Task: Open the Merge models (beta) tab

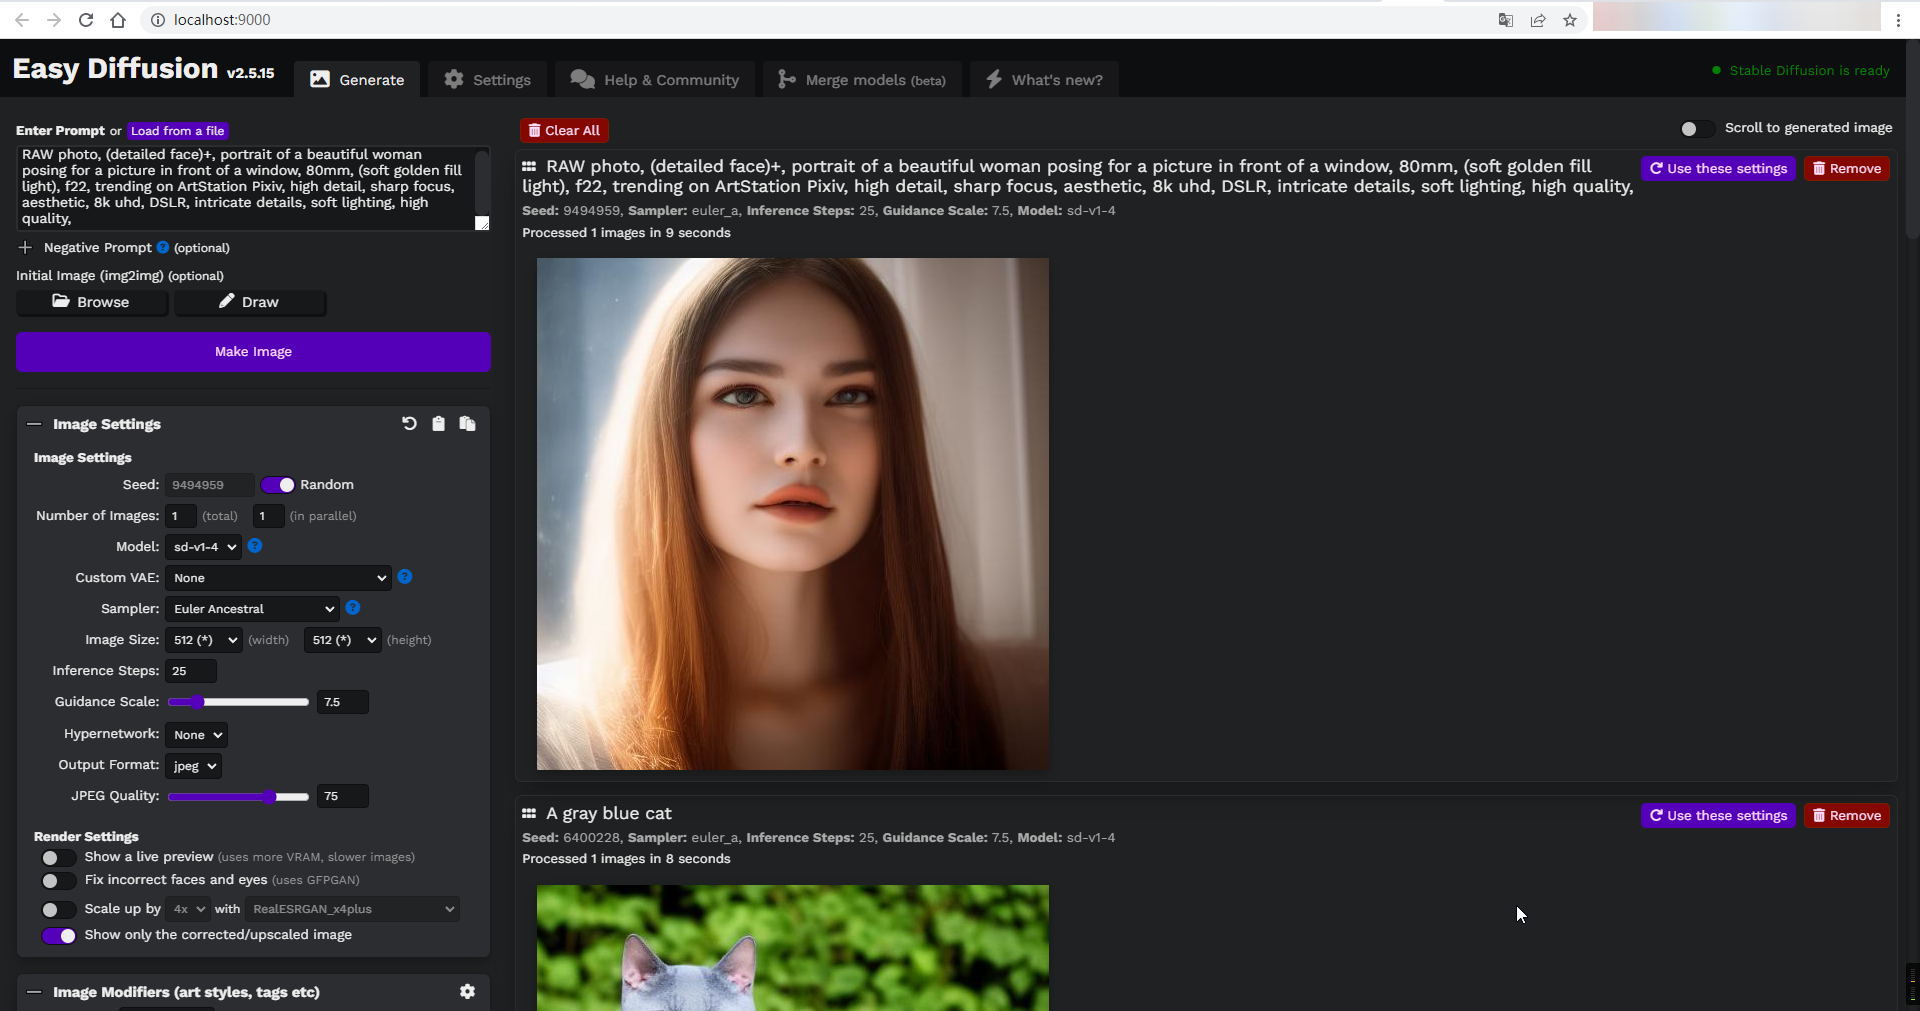Action: [x=862, y=80]
